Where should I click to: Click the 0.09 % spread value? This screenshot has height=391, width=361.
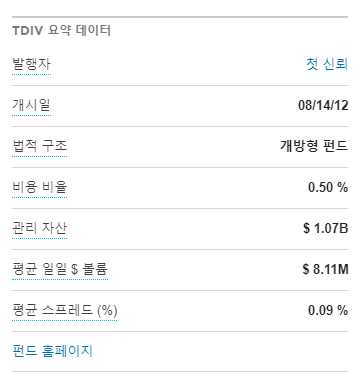328,310
